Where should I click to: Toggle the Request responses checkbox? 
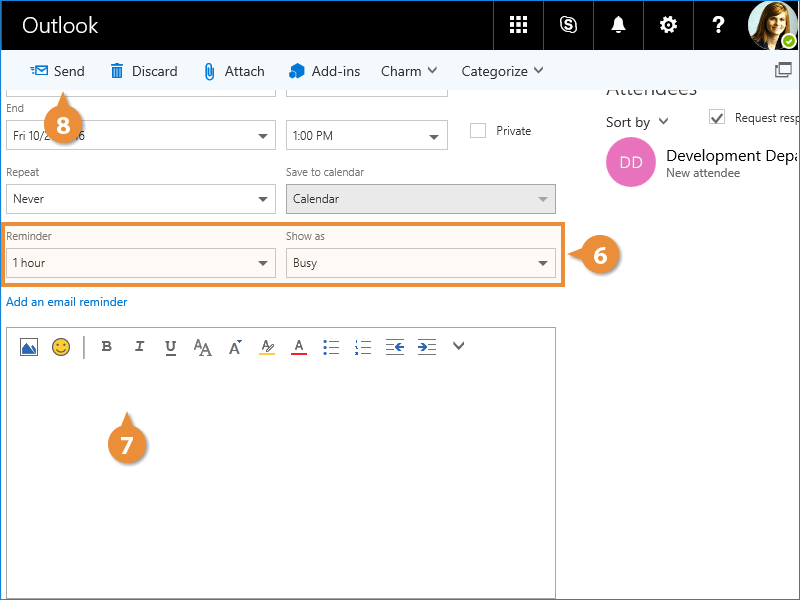pos(717,118)
